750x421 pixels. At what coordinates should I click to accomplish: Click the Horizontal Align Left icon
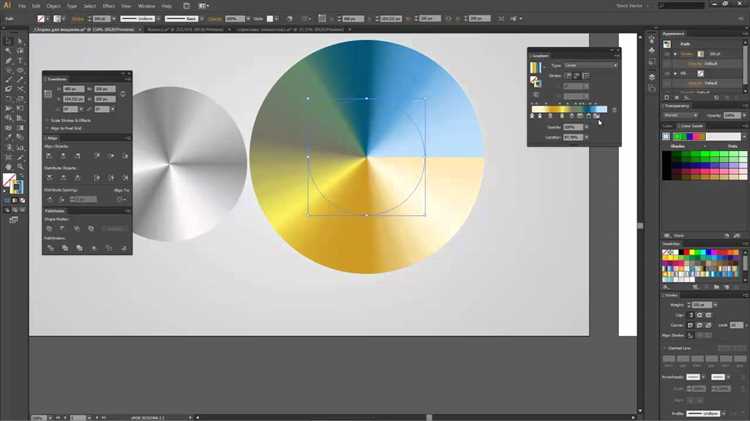(51, 156)
